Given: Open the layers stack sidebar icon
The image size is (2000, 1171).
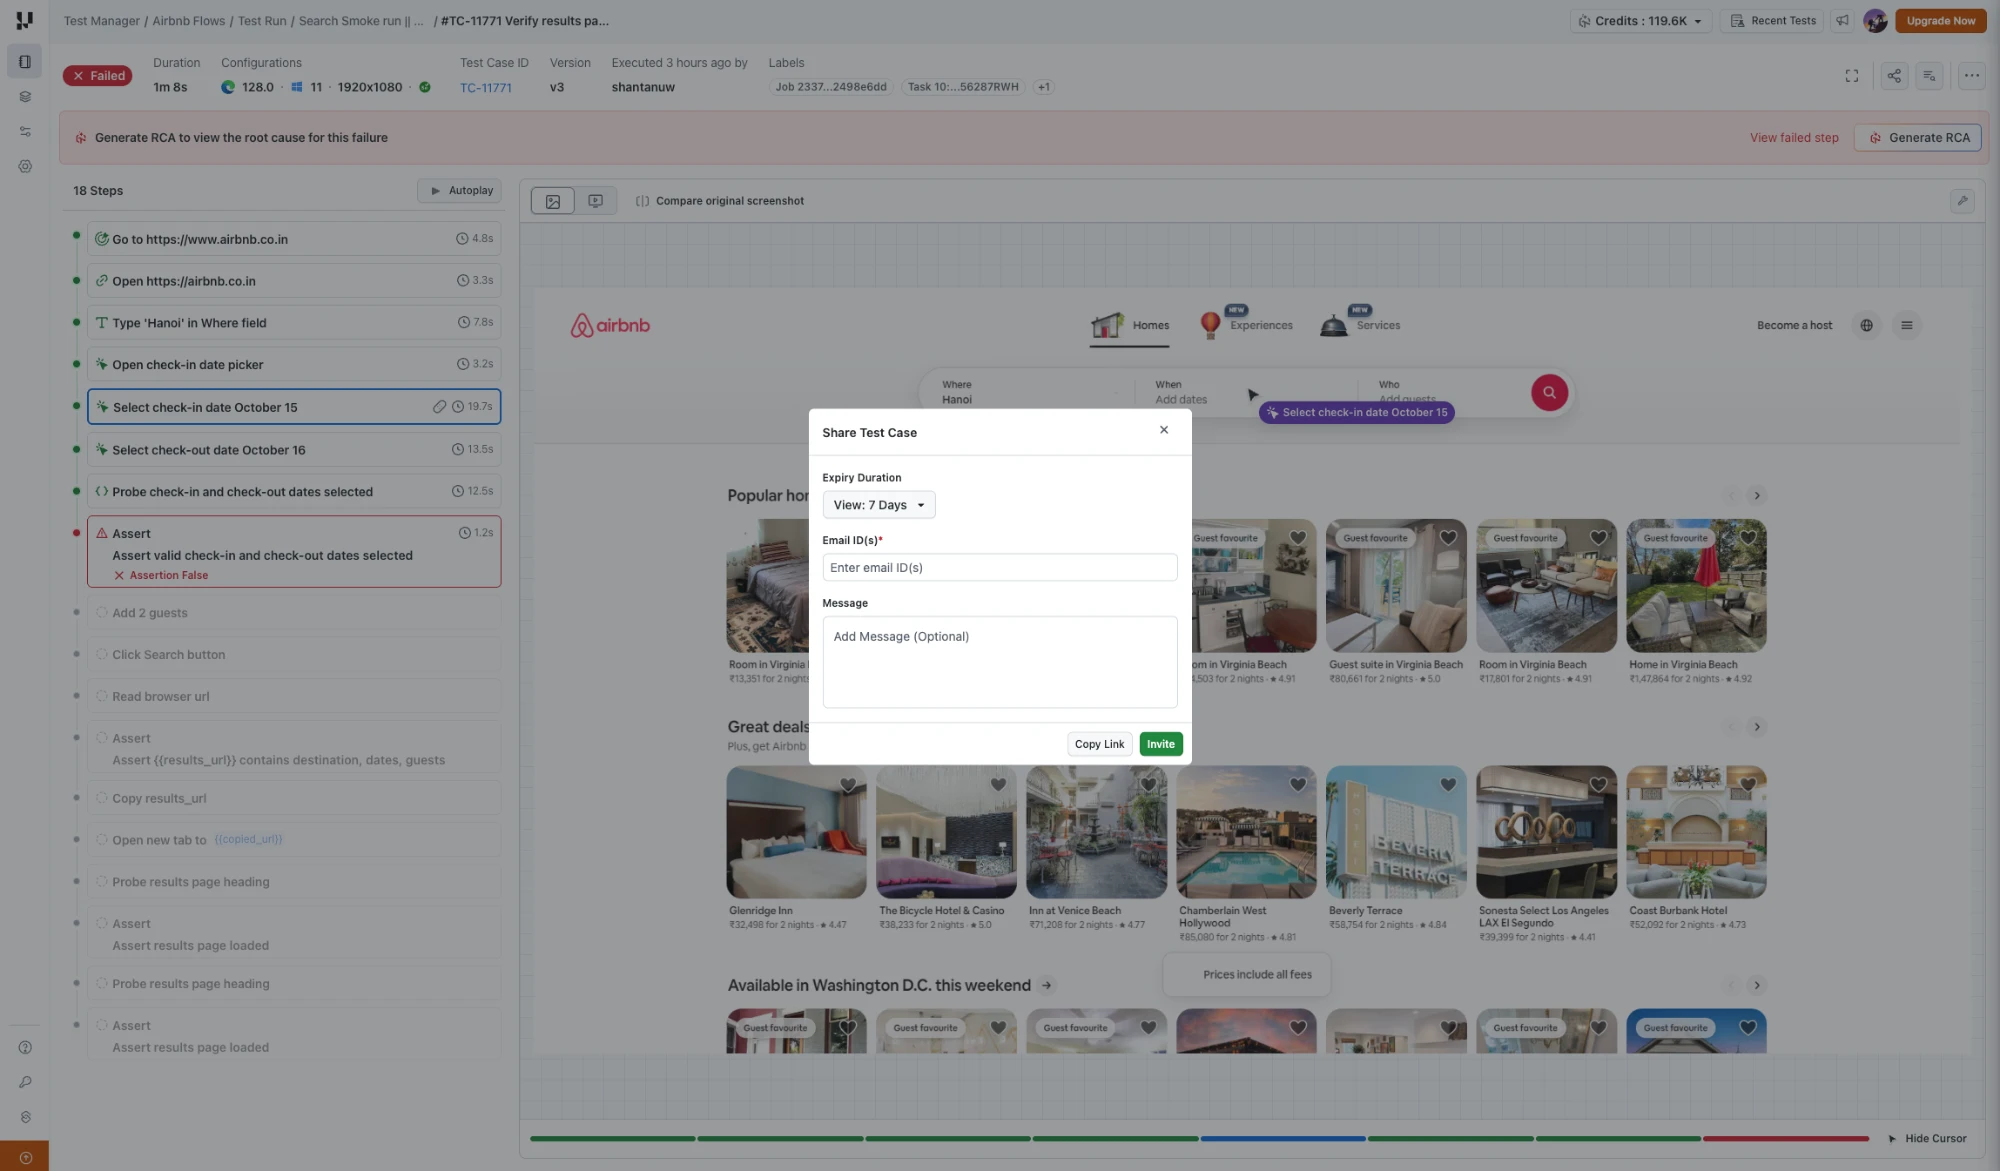Looking at the screenshot, I should click(25, 97).
